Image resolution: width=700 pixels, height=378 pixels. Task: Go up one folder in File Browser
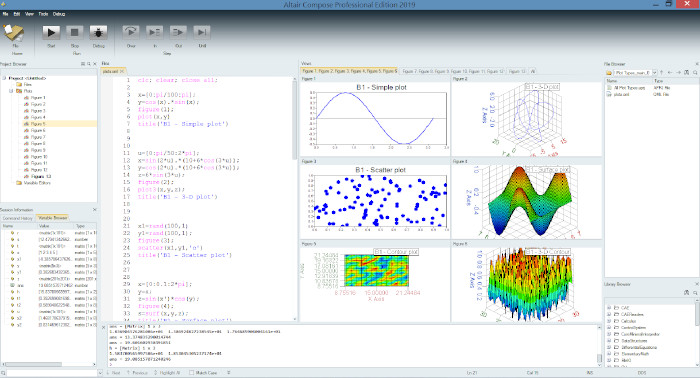(662, 72)
